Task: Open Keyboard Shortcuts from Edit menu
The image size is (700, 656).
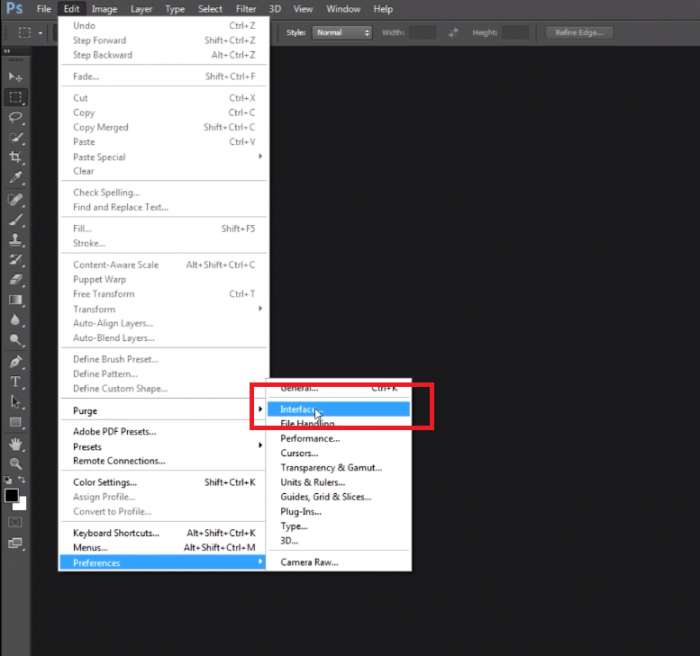Action: (x=116, y=533)
